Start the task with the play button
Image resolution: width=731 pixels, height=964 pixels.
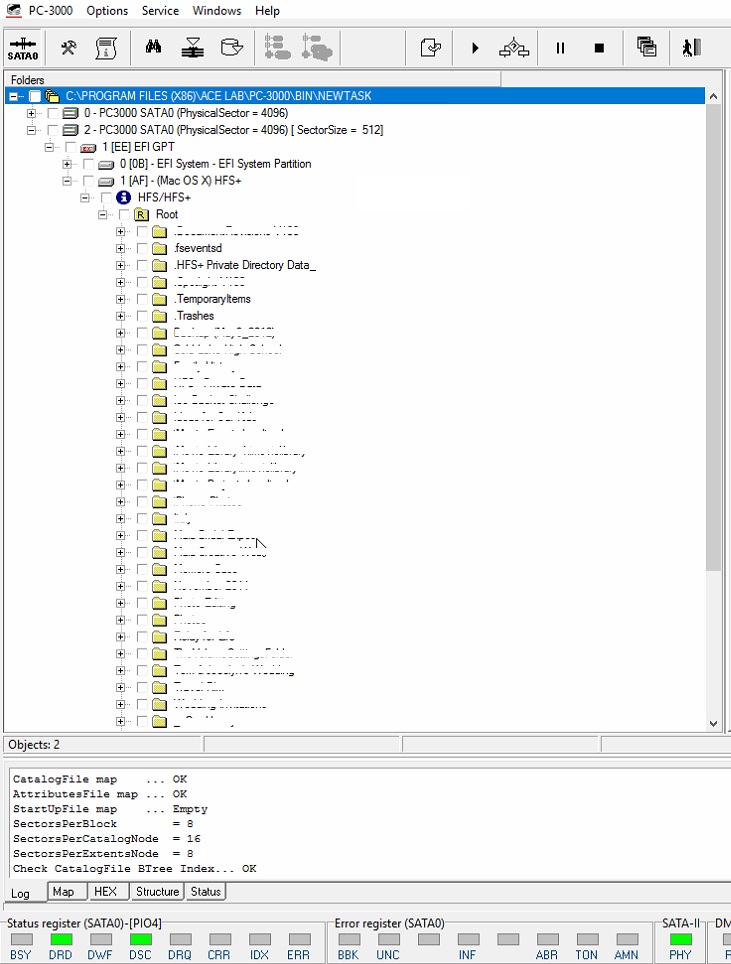(475, 48)
